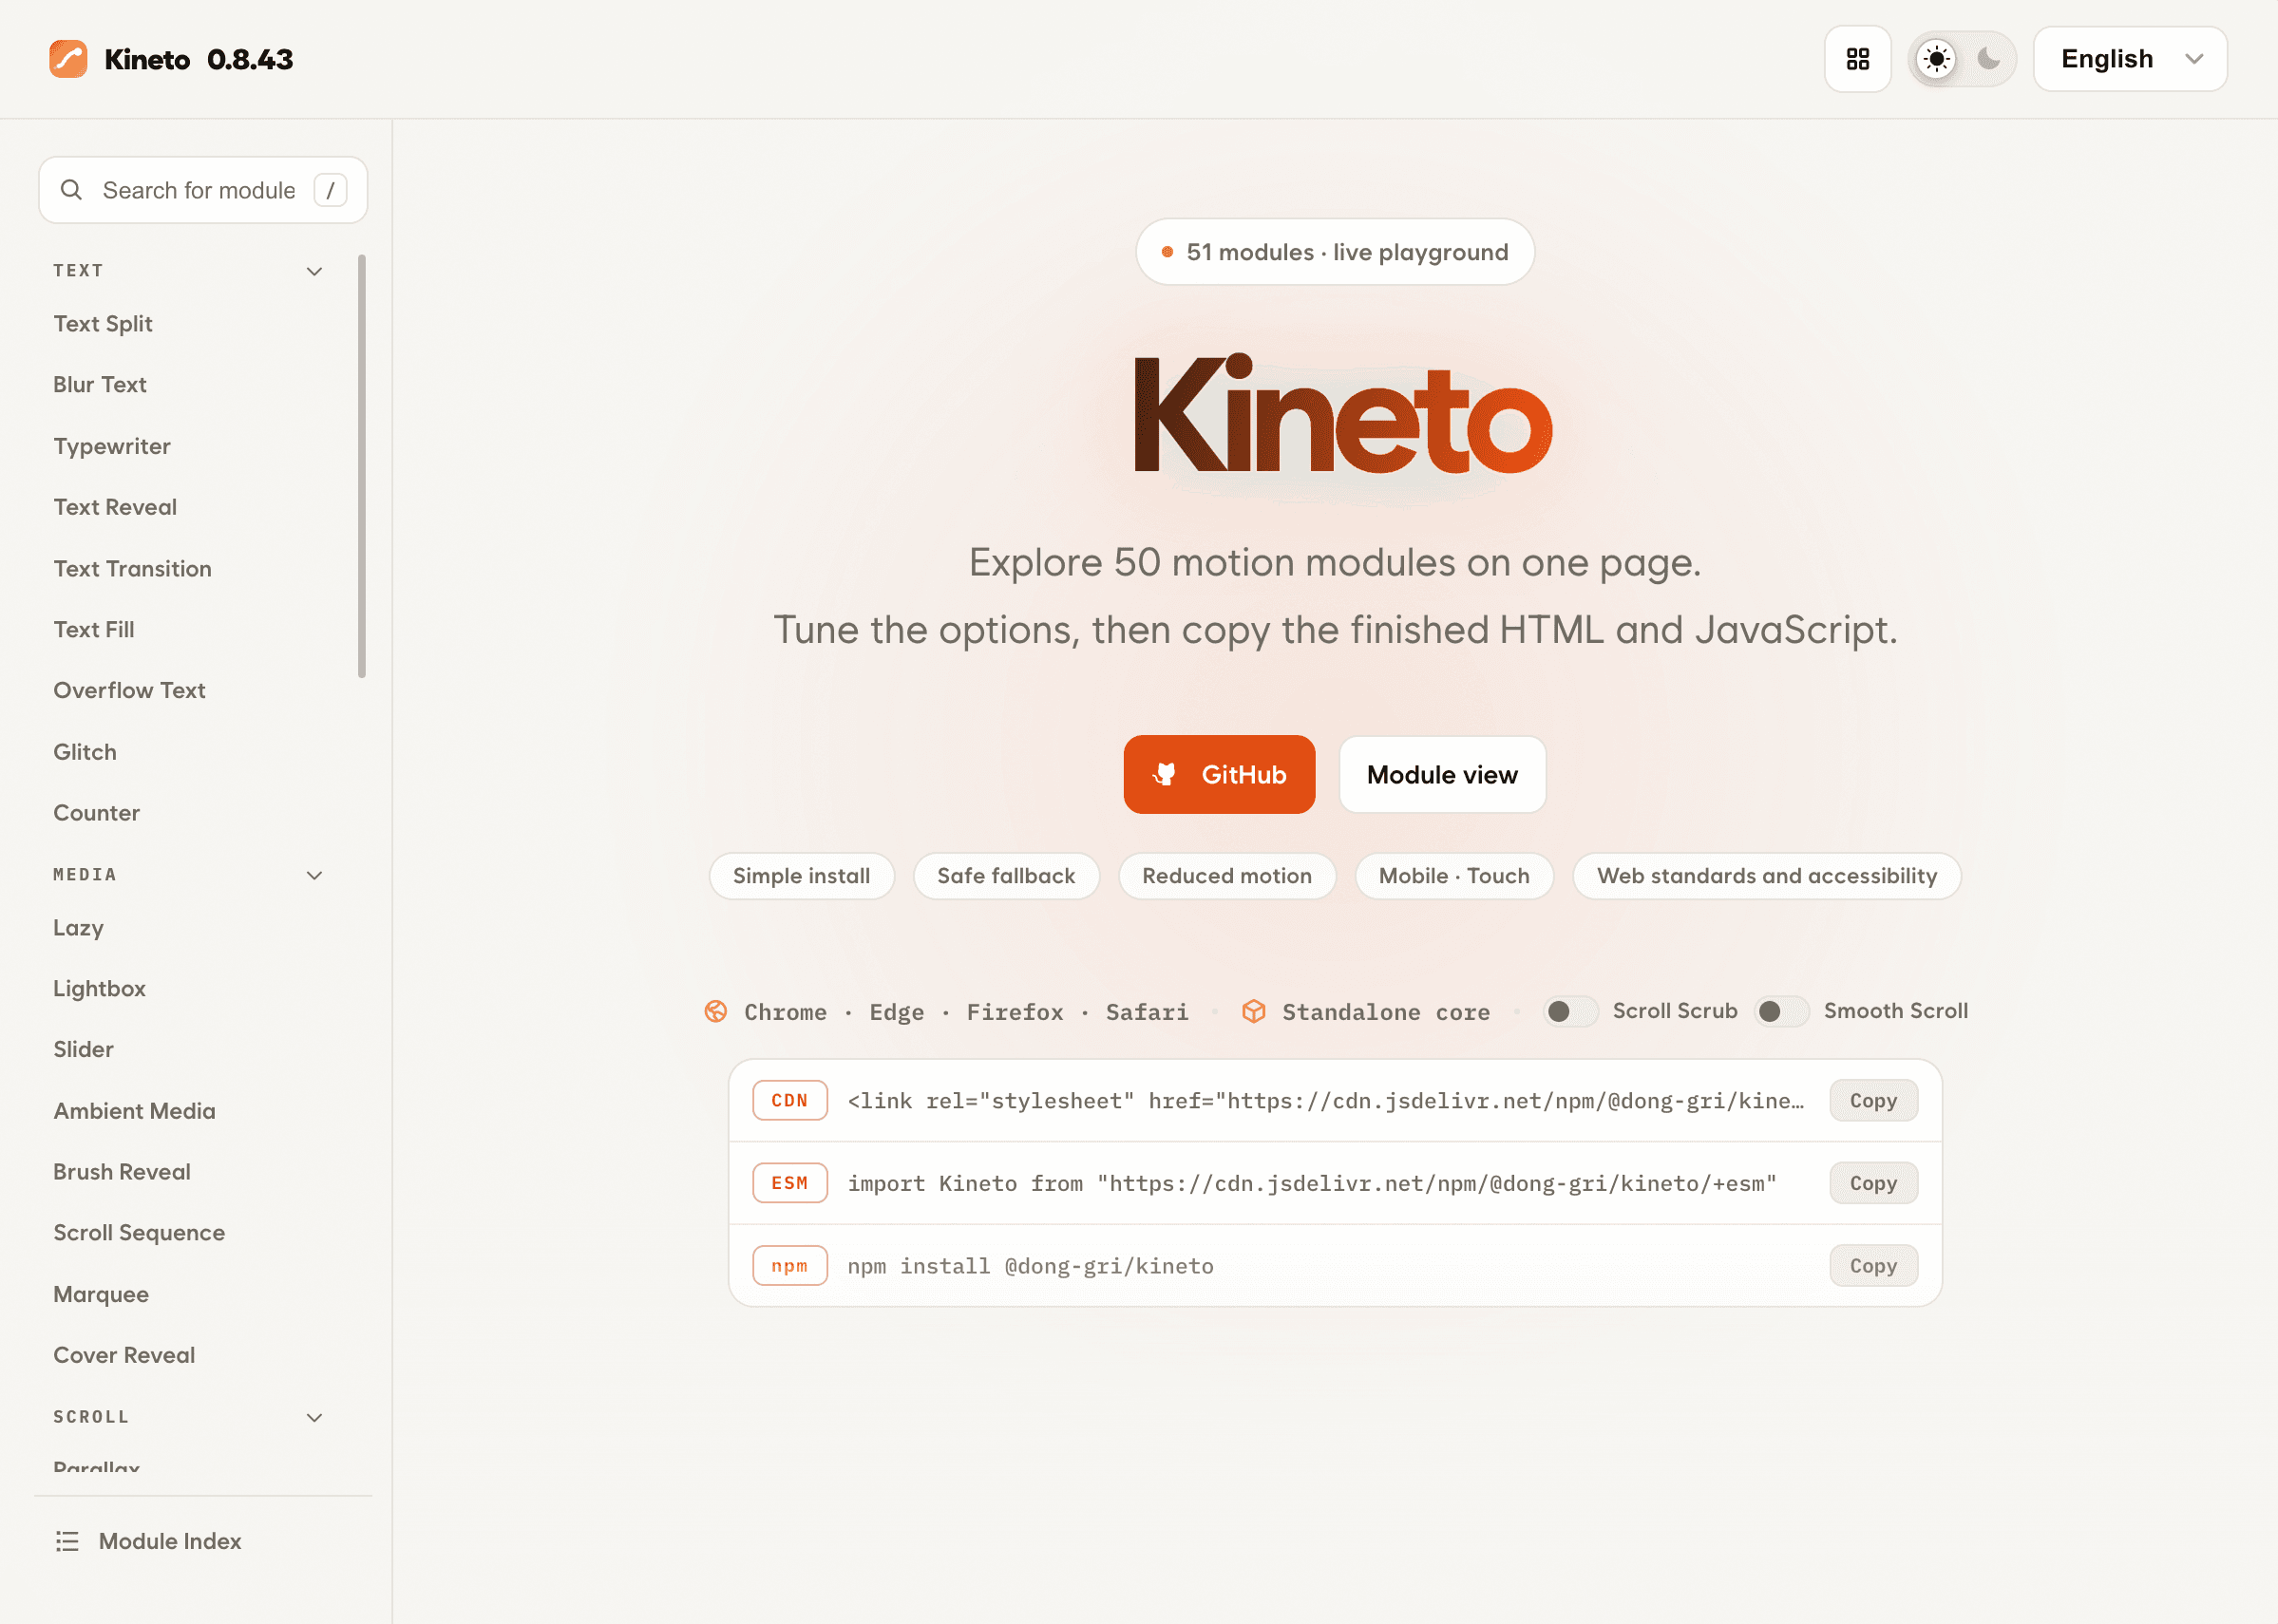
Task: Toggle the Scroll Scrub switch
Action: point(1570,1011)
